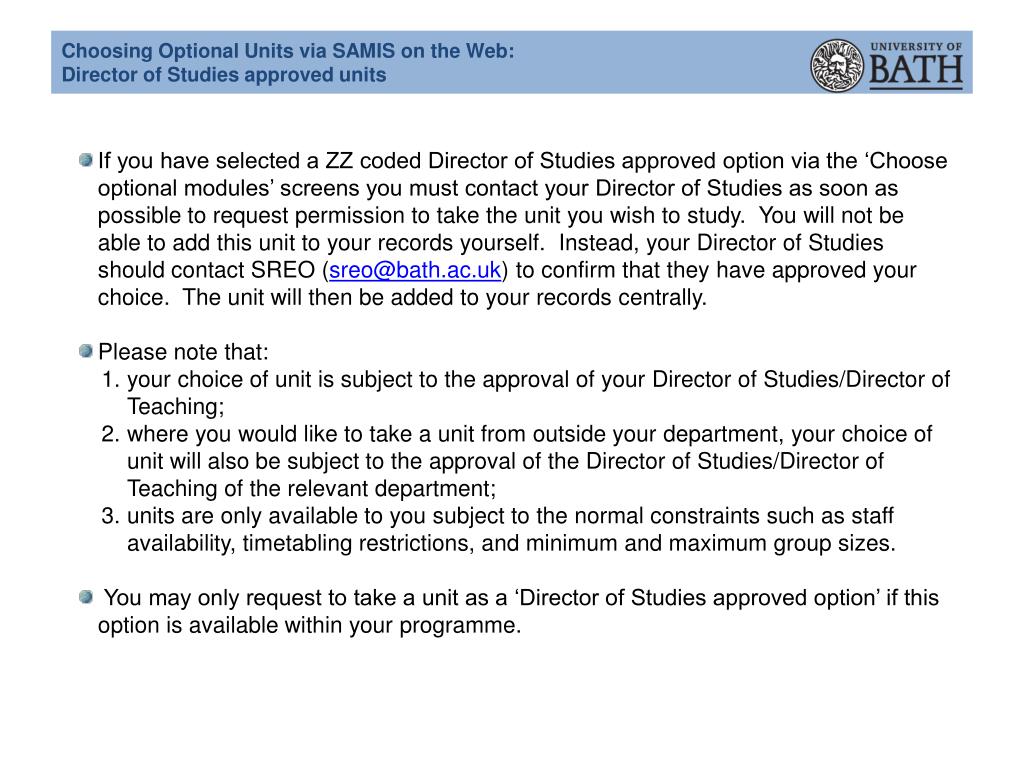Click the subtitle 'Director of Studies approved units'
Viewport: 1024px width, 768px height.
224,75
